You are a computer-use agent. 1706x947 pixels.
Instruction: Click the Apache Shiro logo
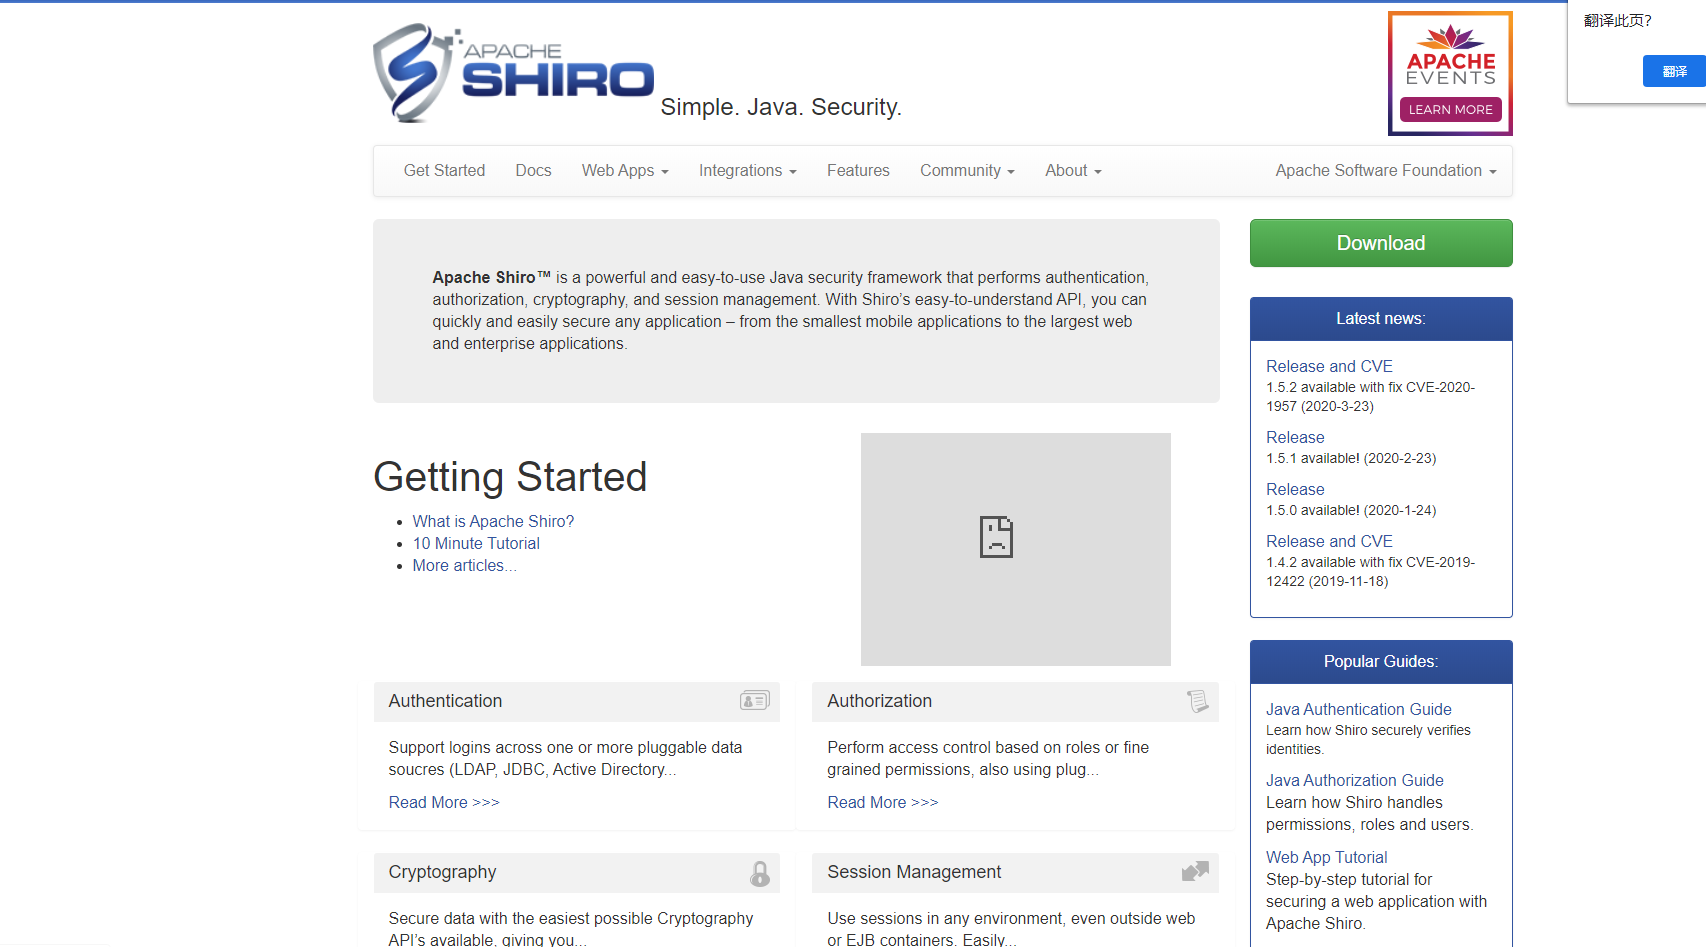pyautogui.click(x=513, y=73)
